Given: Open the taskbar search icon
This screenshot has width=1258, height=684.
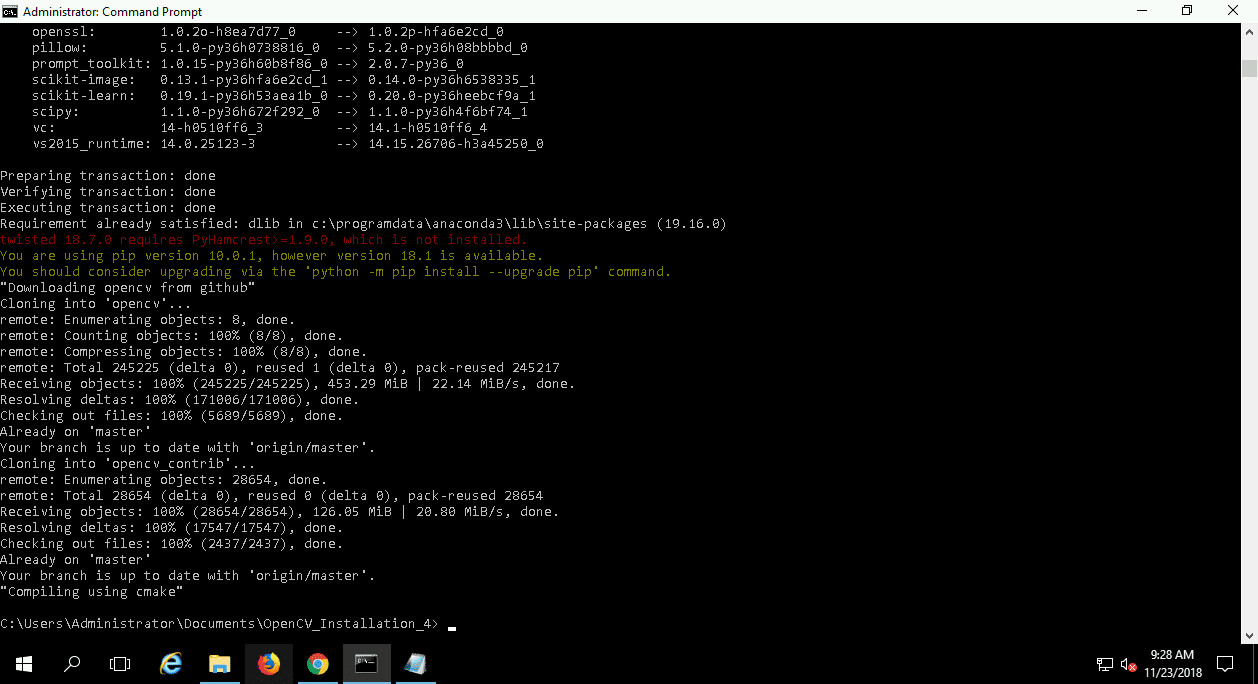Looking at the screenshot, I should click(72, 664).
